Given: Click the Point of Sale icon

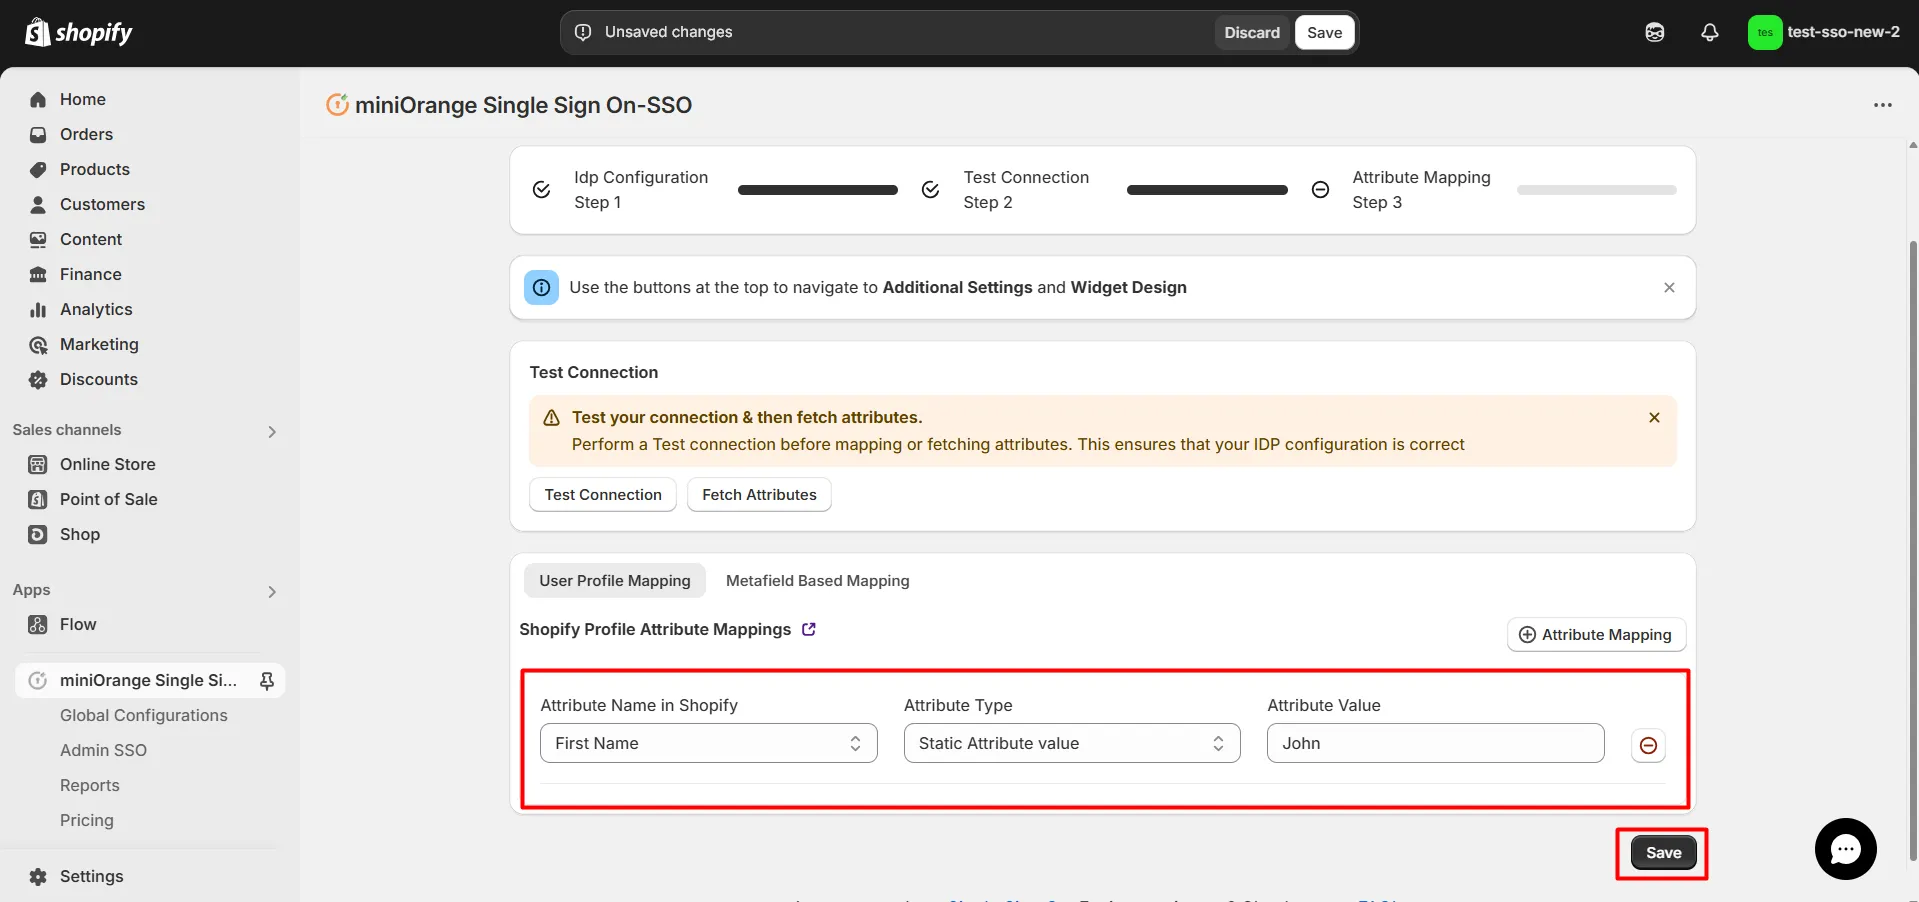Looking at the screenshot, I should pyautogui.click(x=38, y=499).
